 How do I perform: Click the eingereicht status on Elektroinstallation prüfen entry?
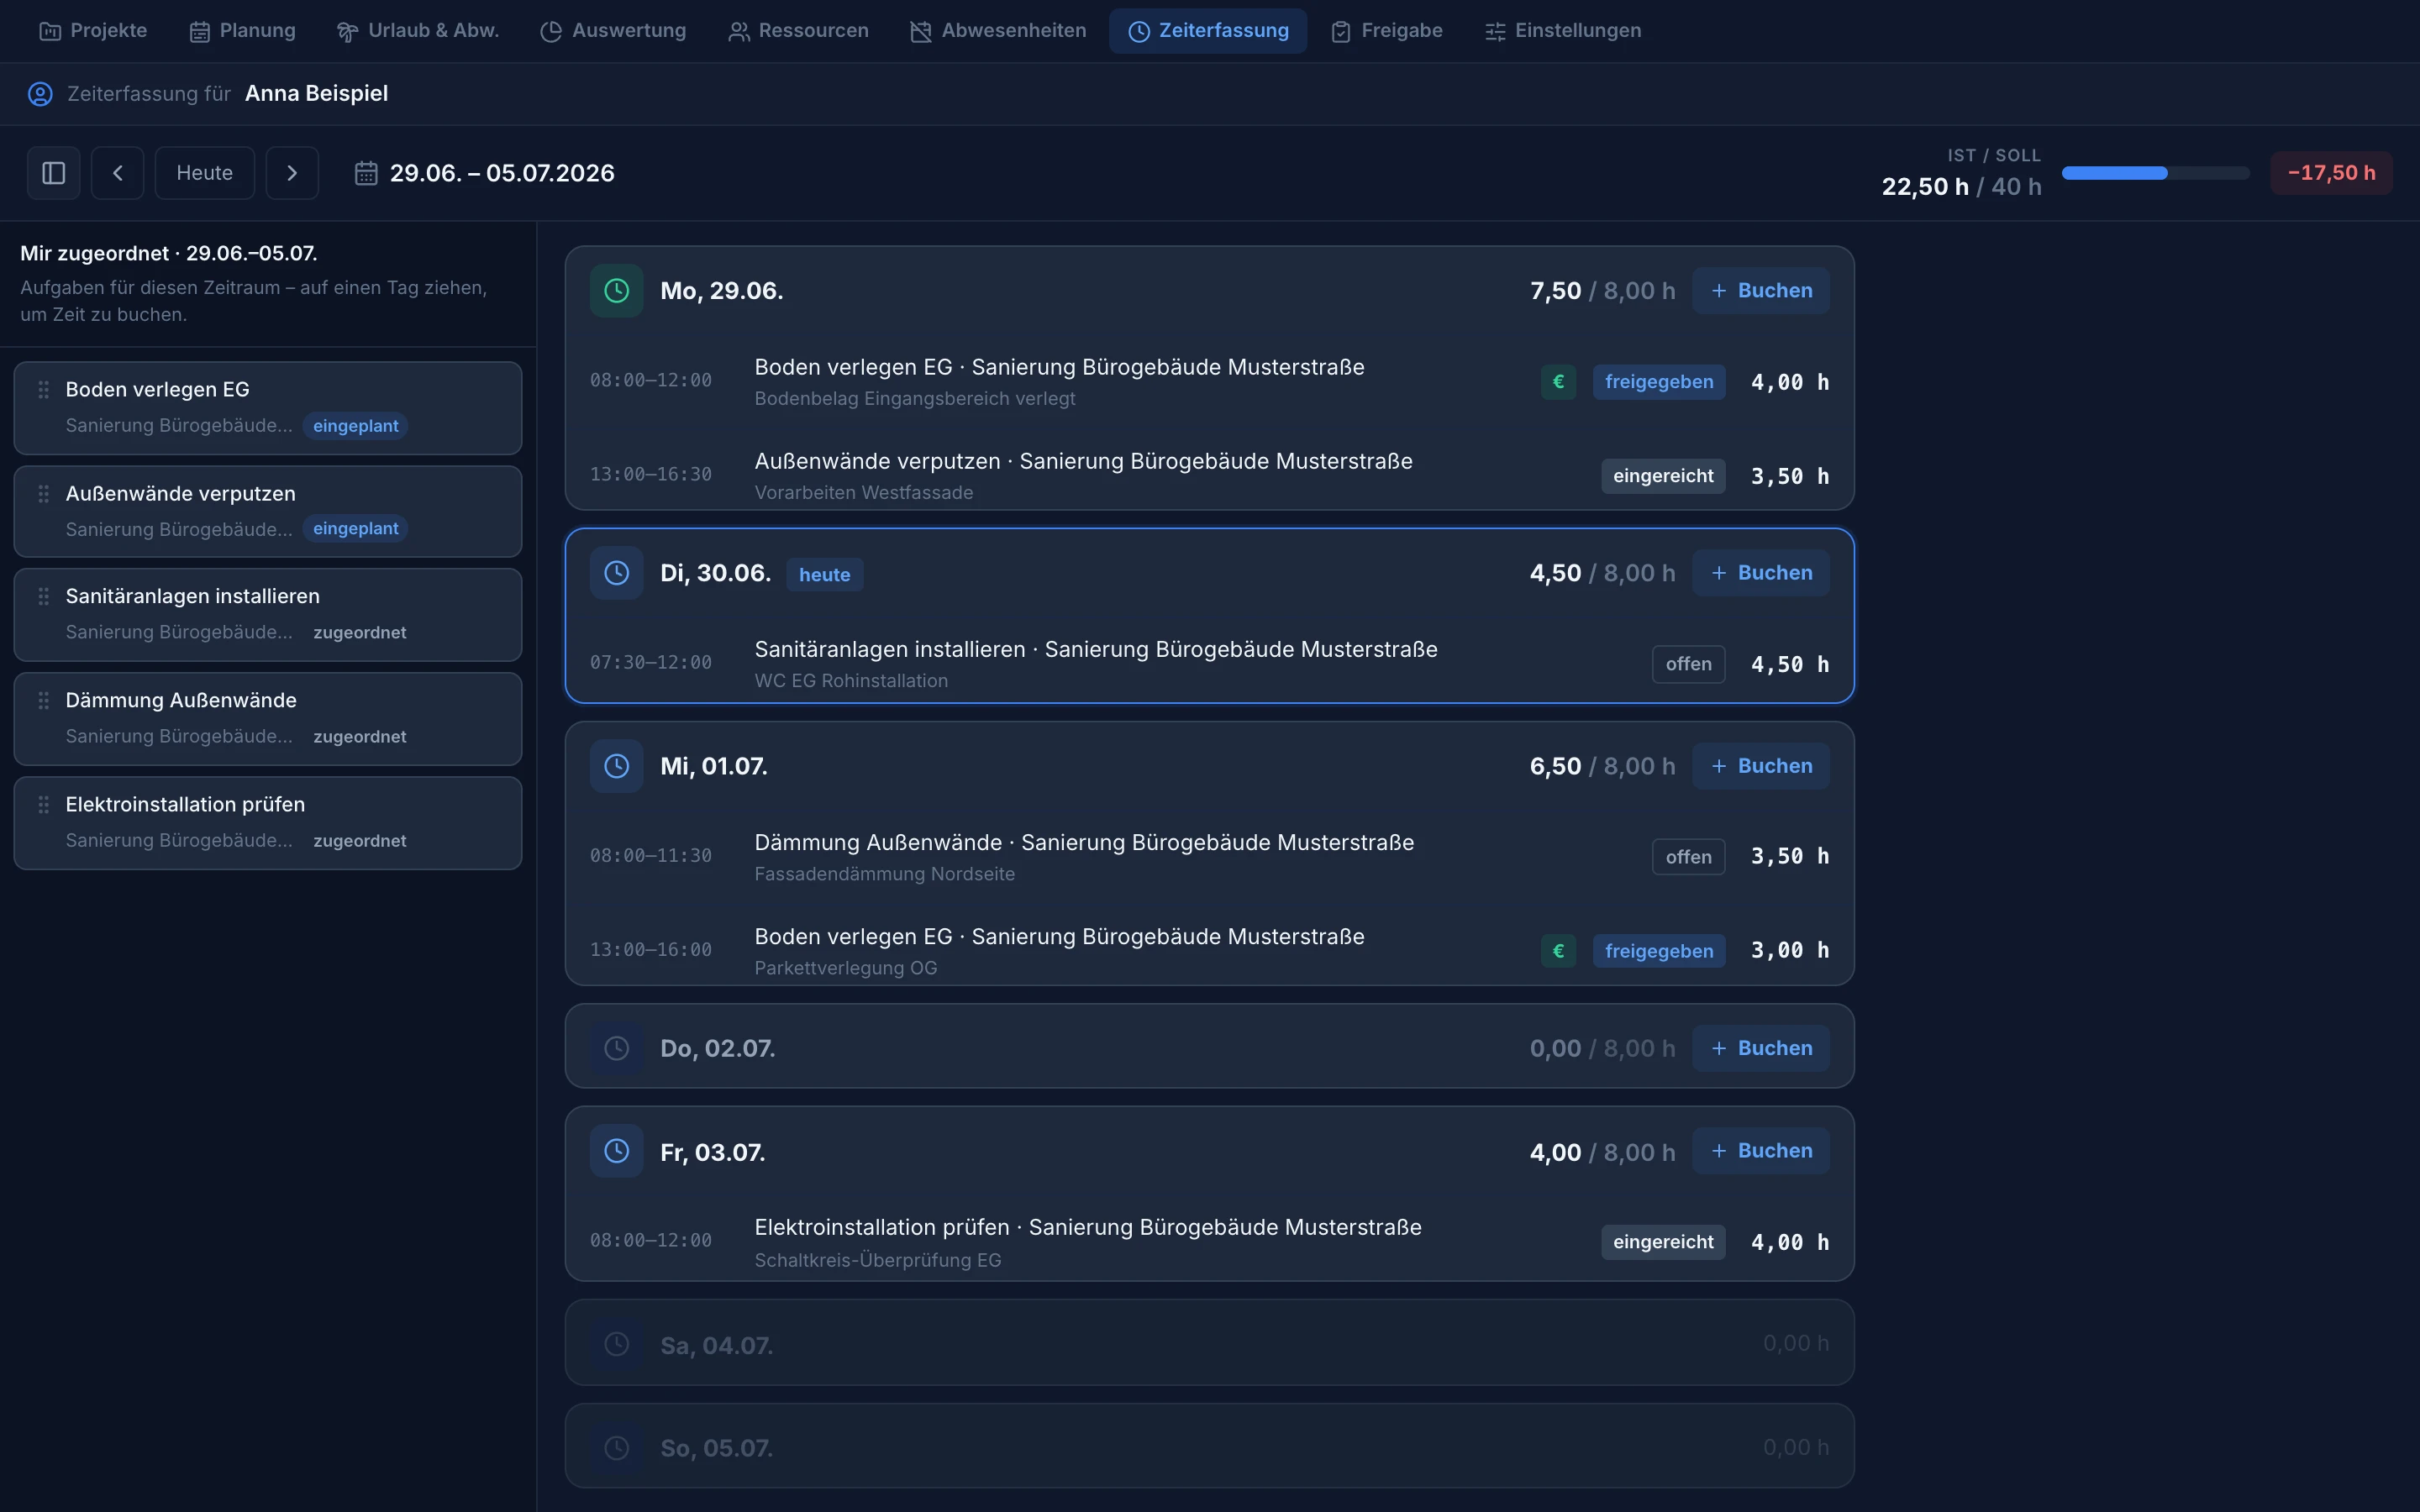[x=1663, y=1242]
